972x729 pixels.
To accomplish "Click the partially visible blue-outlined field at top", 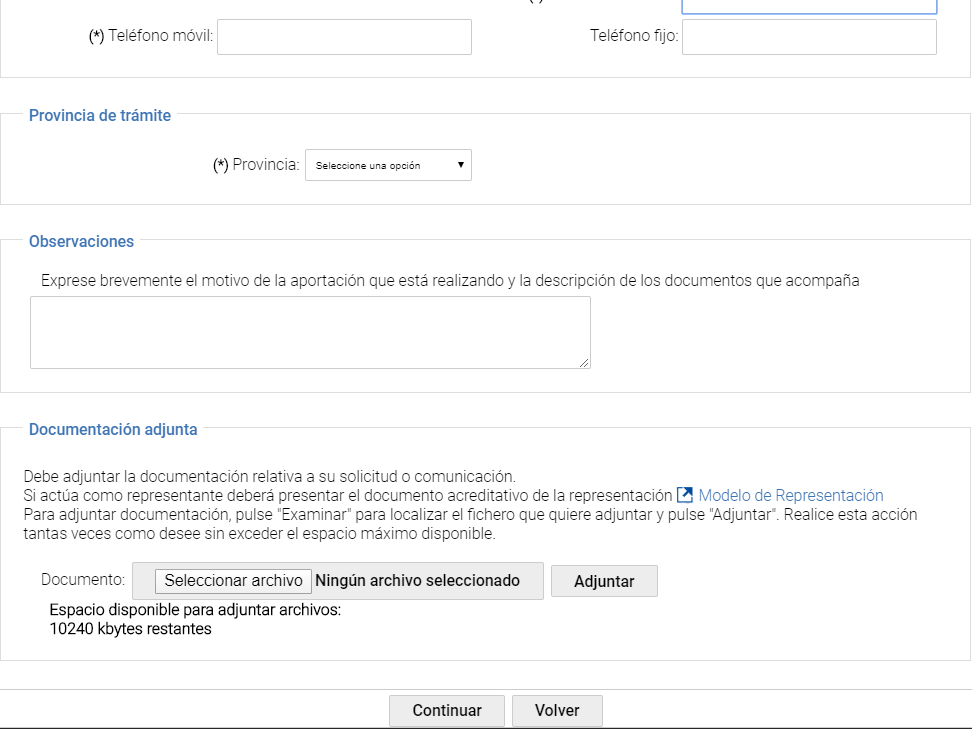I will coord(808,6).
